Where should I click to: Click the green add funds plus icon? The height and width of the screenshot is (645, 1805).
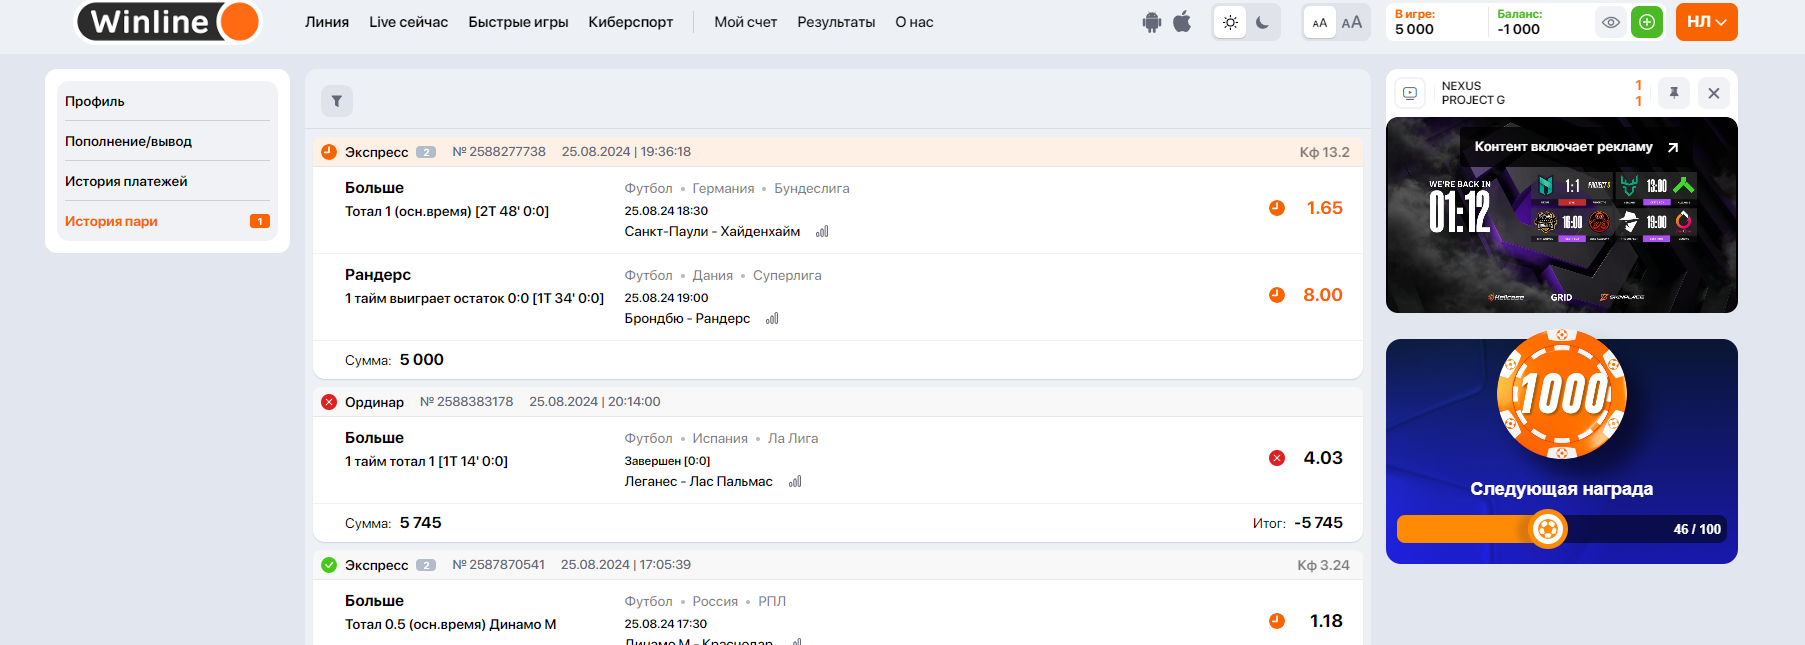(1647, 22)
